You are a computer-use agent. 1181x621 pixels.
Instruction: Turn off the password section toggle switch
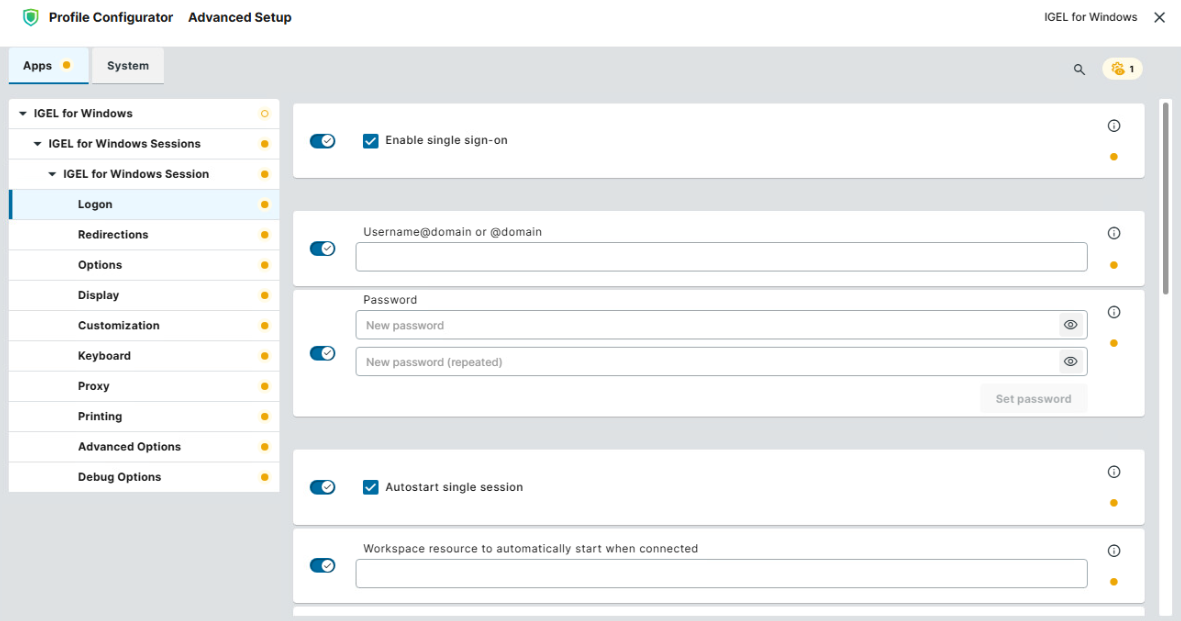coord(322,353)
